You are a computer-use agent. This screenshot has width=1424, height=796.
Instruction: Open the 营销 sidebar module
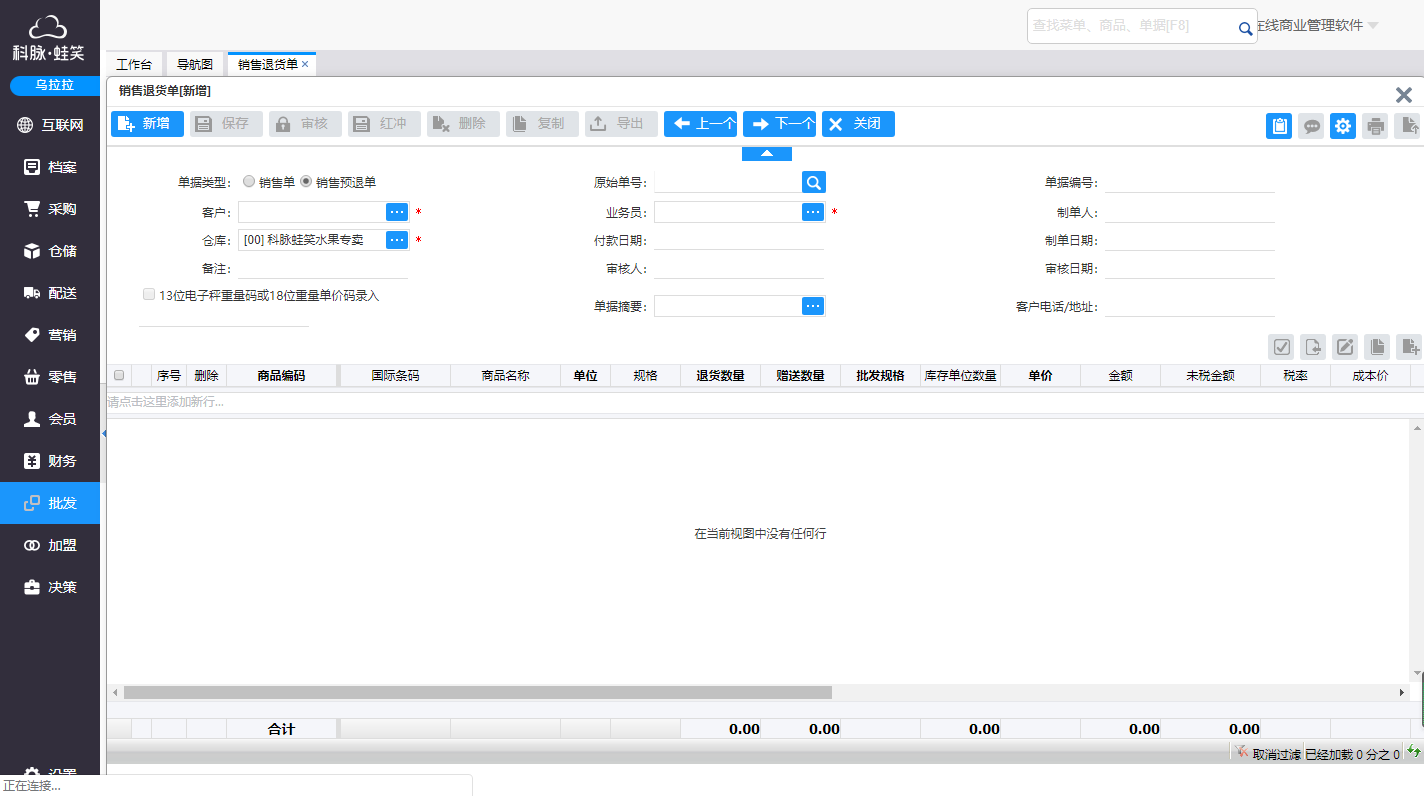point(50,335)
